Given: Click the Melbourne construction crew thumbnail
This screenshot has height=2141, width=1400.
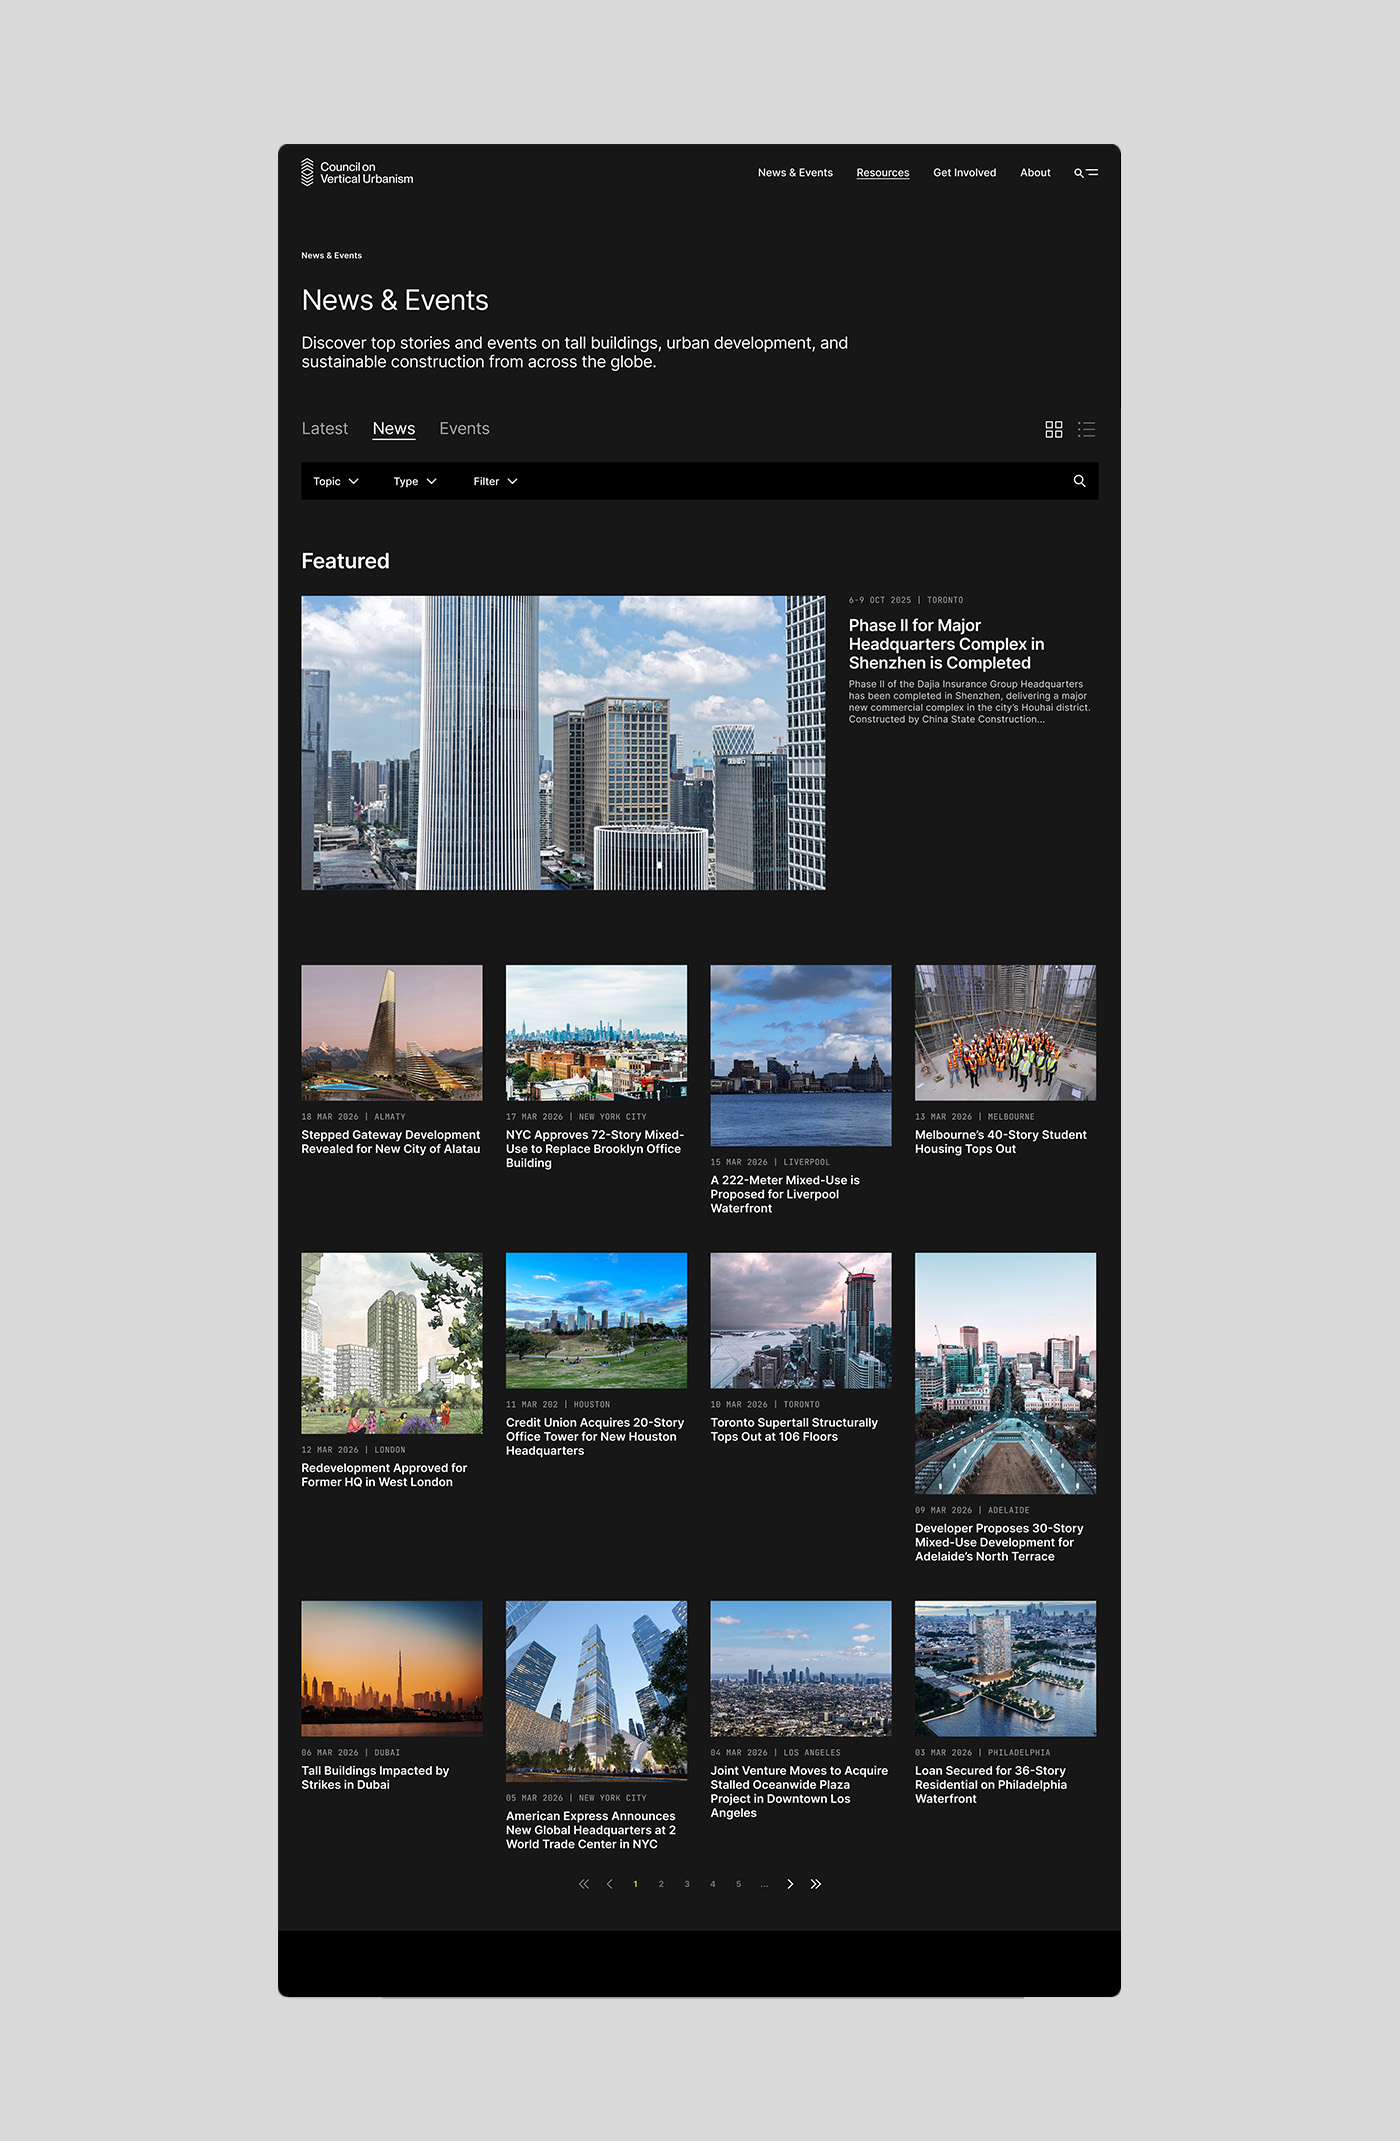Looking at the screenshot, I should point(1005,1033).
